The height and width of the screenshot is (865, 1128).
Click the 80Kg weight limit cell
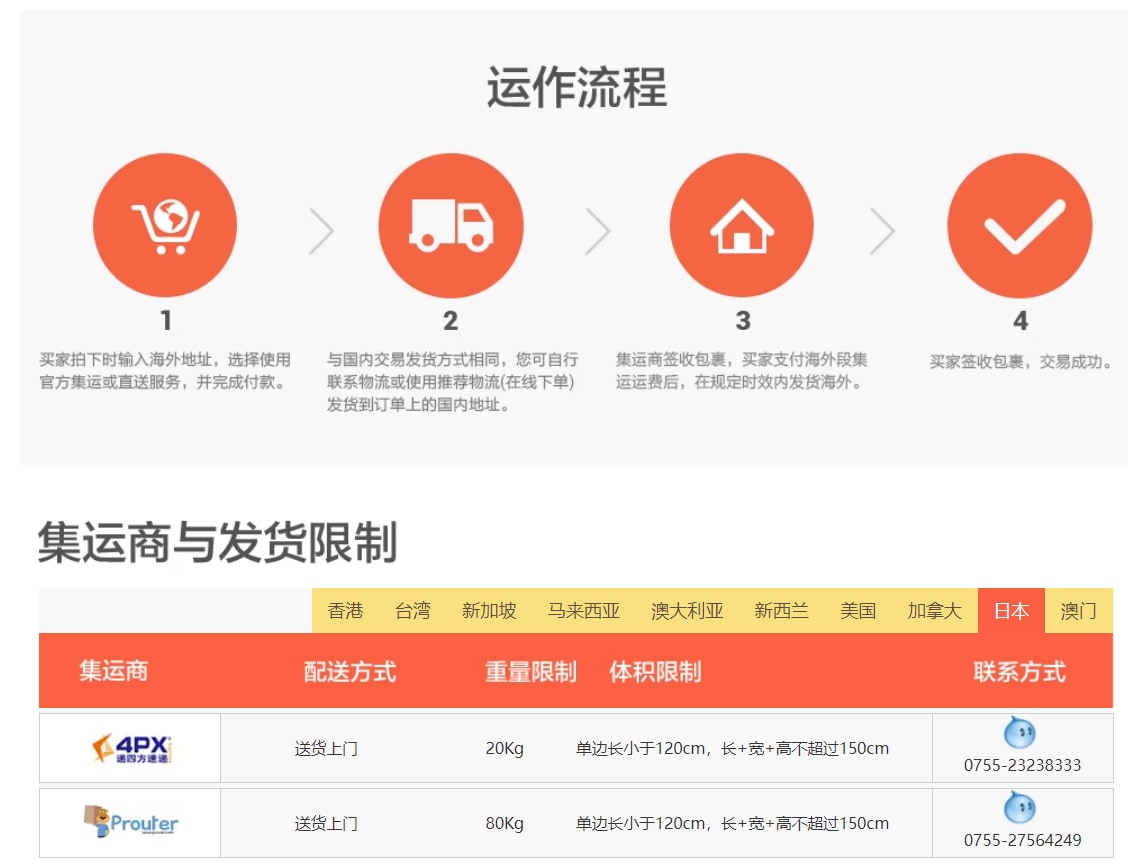504,823
